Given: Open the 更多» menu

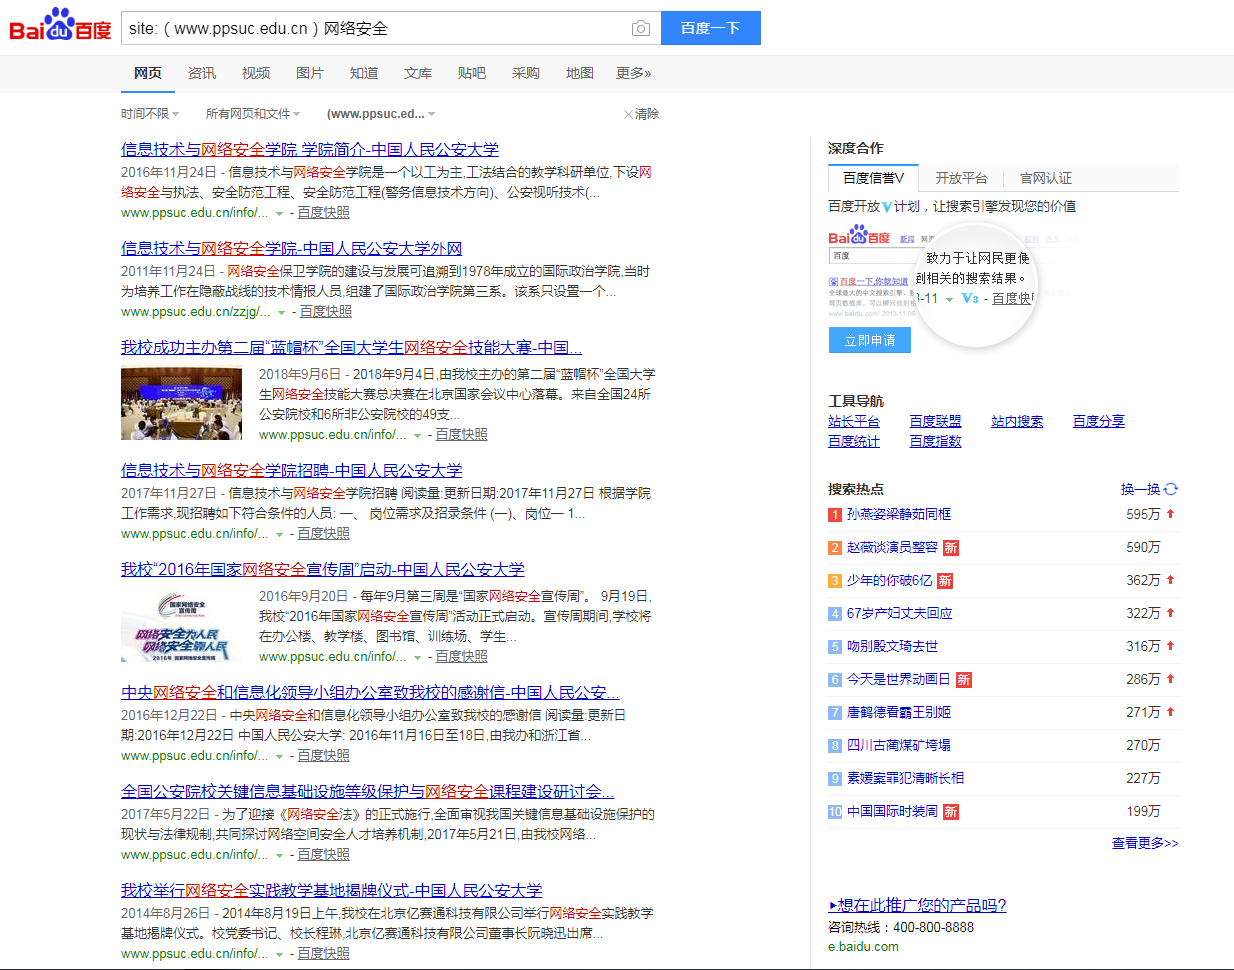Looking at the screenshot, I should 634,73.
